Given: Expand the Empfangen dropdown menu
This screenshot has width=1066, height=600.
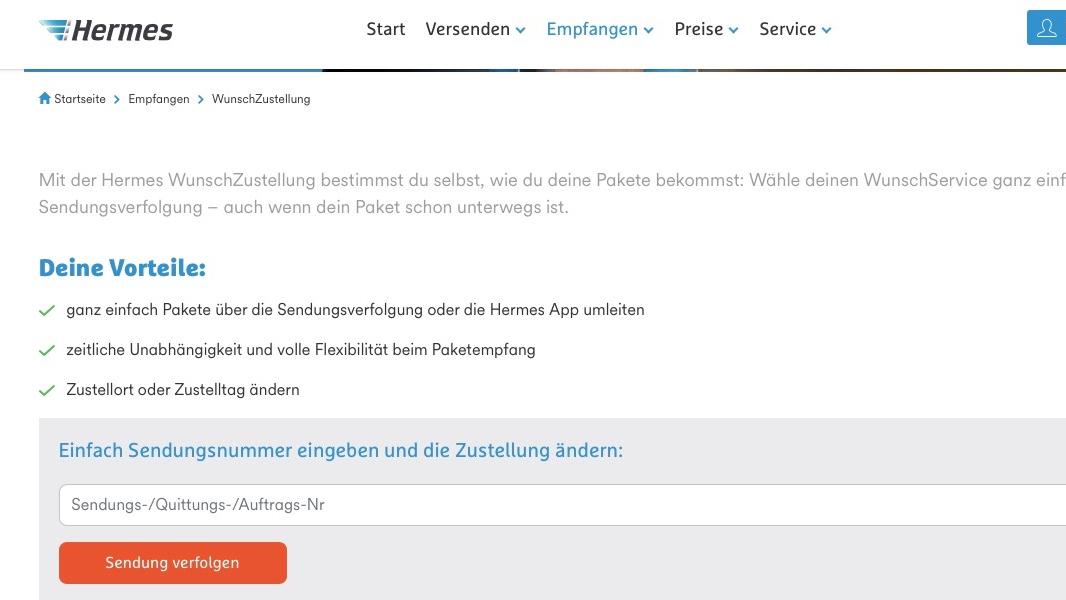Looking at the screenshot, I should 648,30.
